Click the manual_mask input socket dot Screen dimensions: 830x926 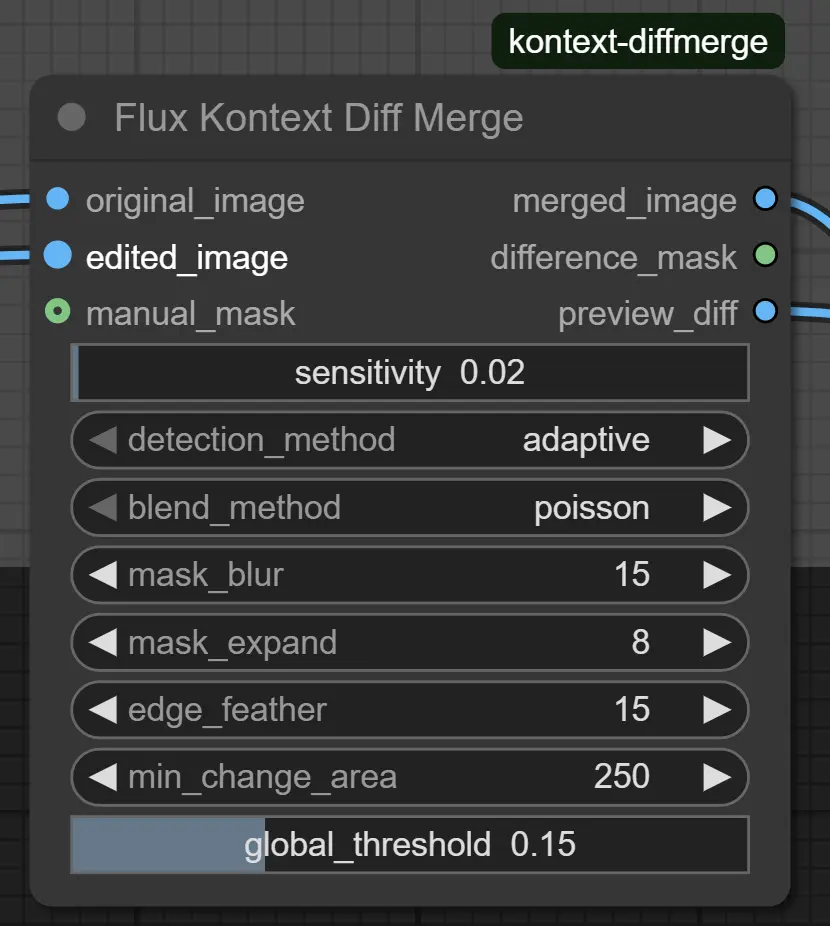pyautogui.click(x=58, y=313)
